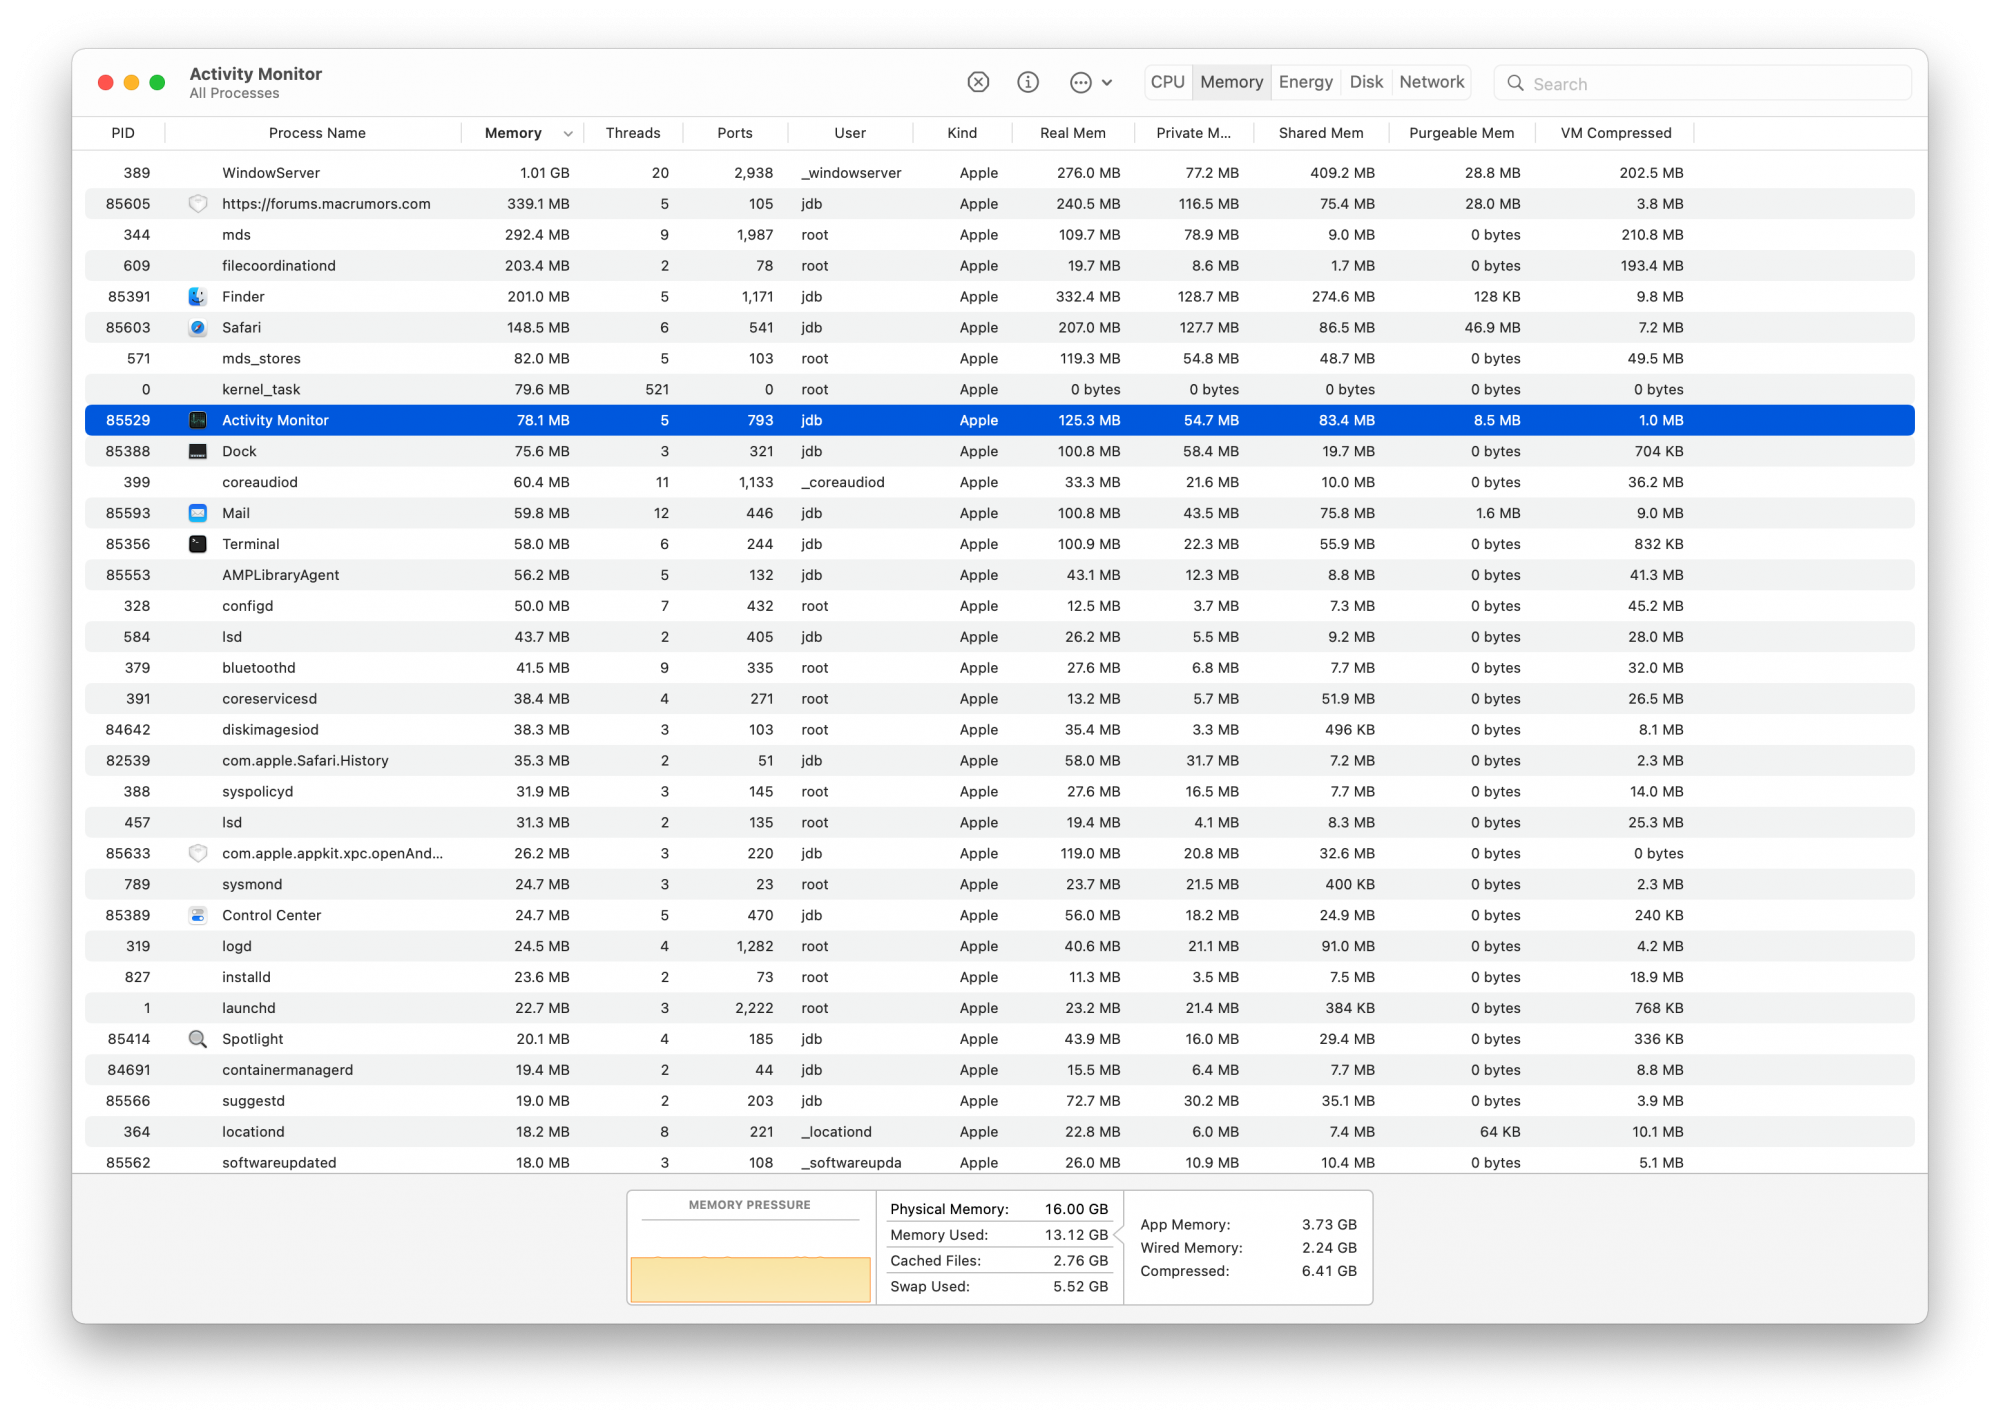This screenshot has width=2000, height=1419.
Task: Sort by the Purgeable Mem column header
Action: tap(1461, 133)
